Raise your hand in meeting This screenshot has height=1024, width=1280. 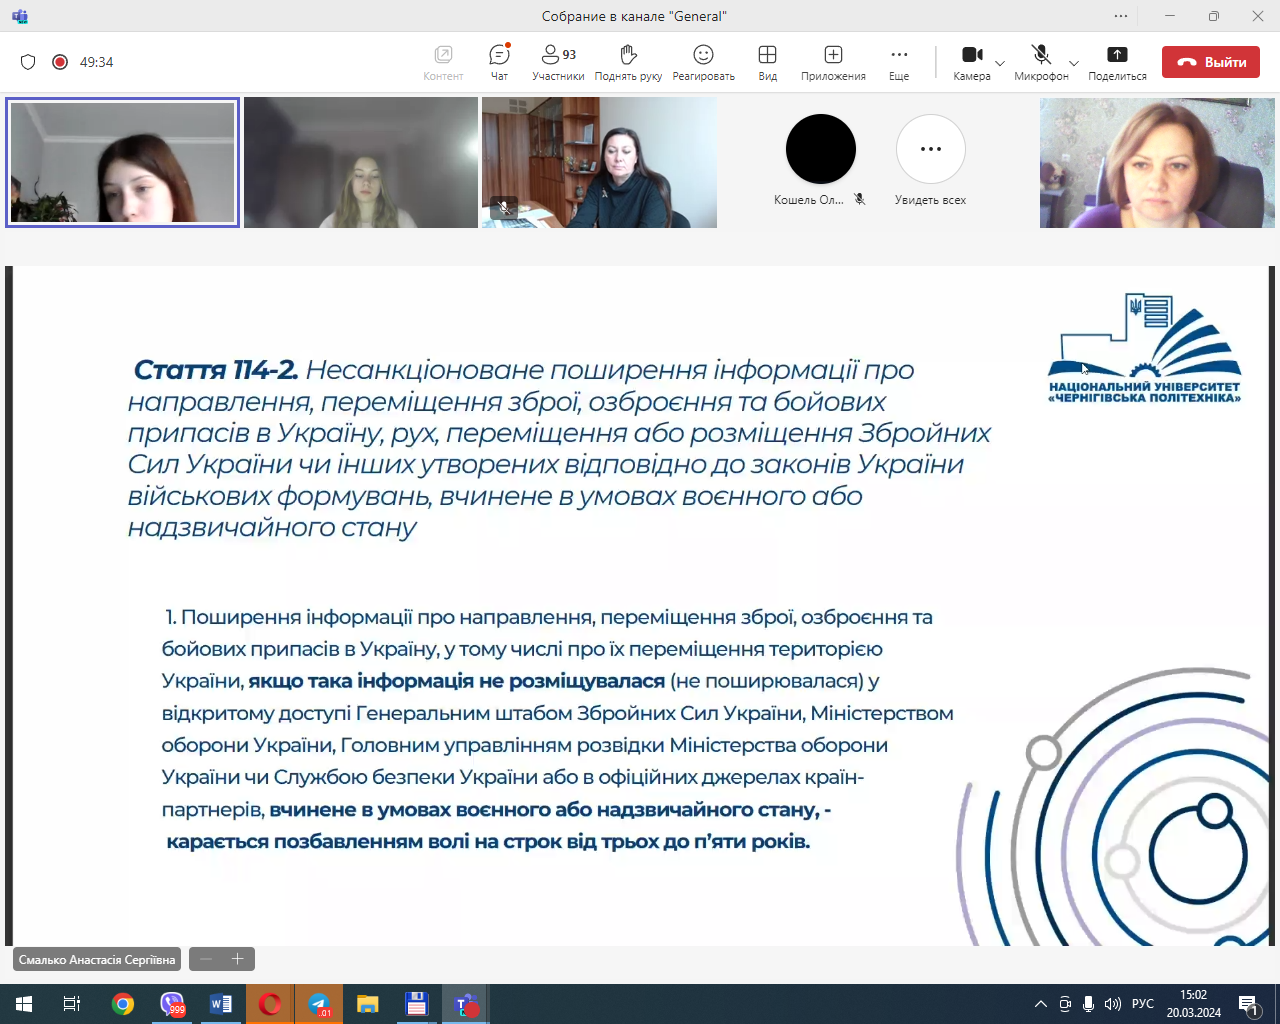pyautogui.click(x=628, y=62)
